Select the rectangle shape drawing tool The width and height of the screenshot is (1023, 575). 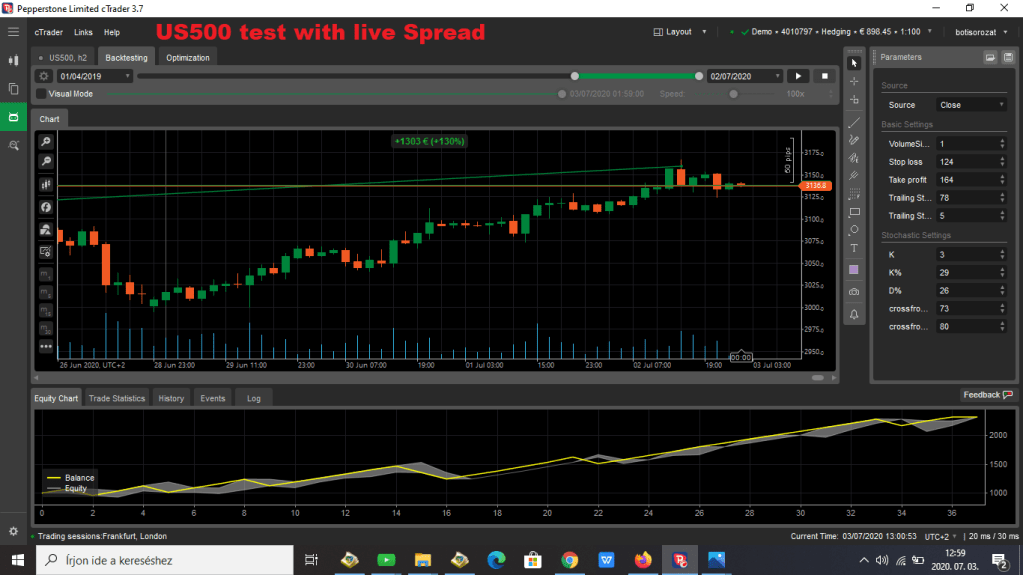[854, 212]
